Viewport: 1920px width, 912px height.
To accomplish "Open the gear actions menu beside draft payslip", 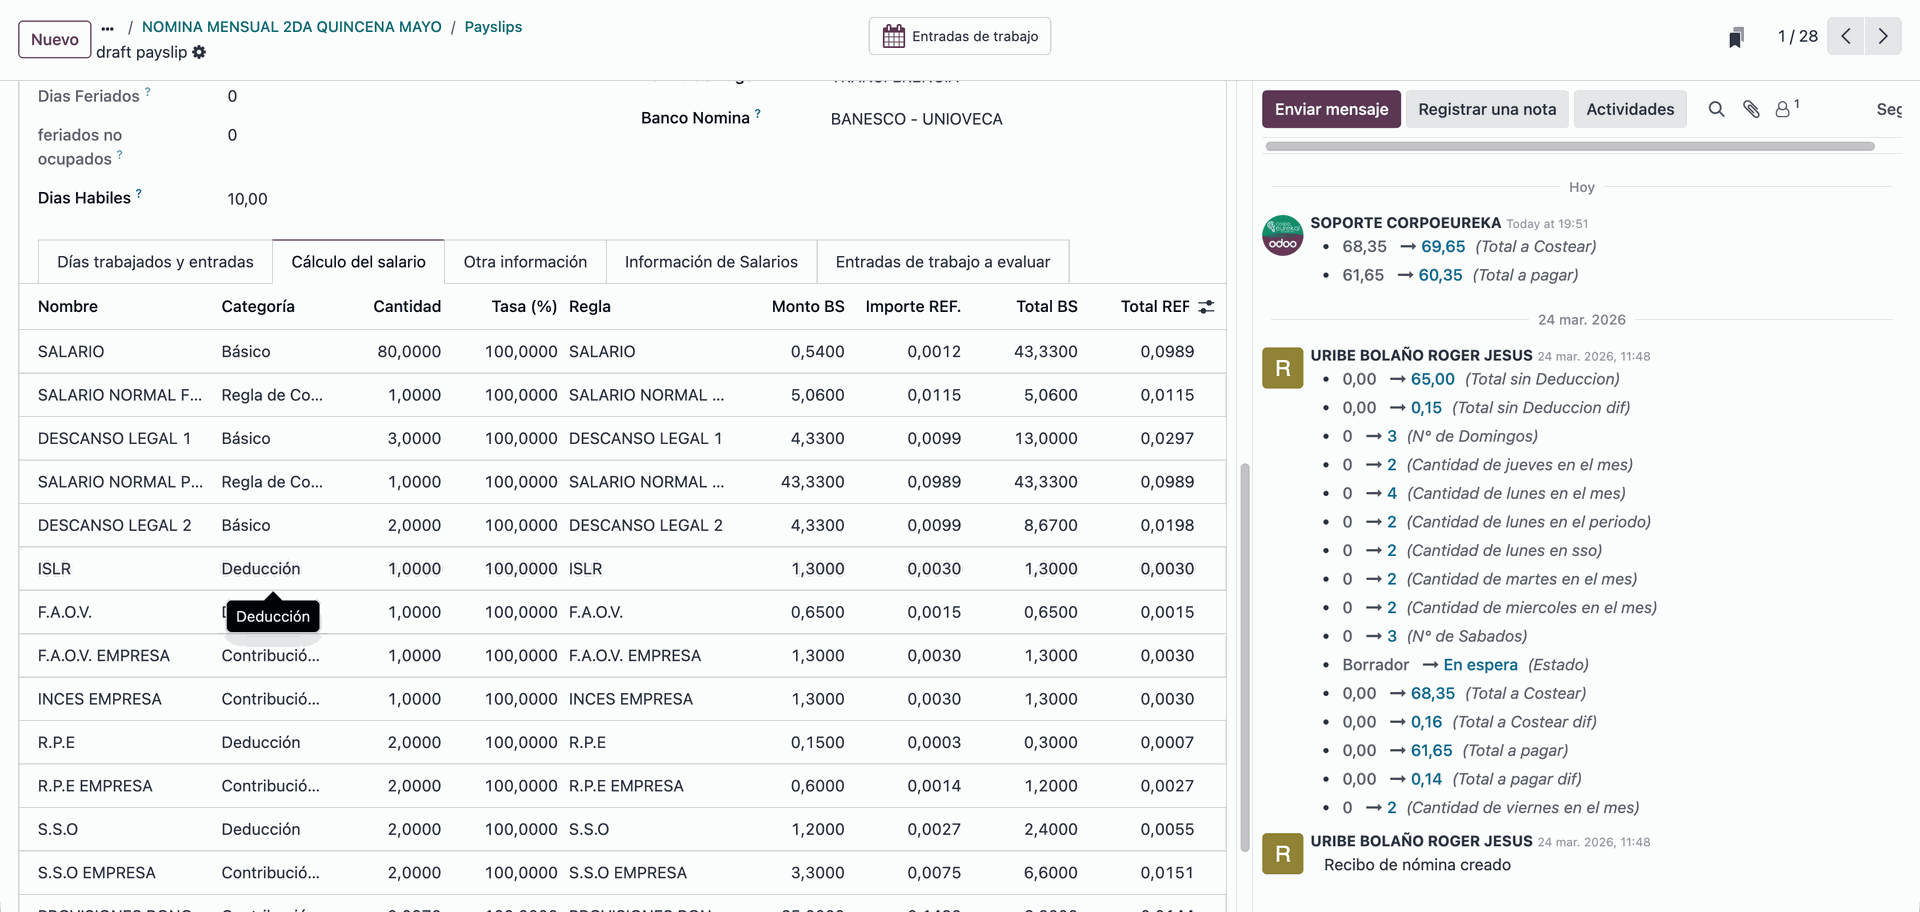I will 199,52.
